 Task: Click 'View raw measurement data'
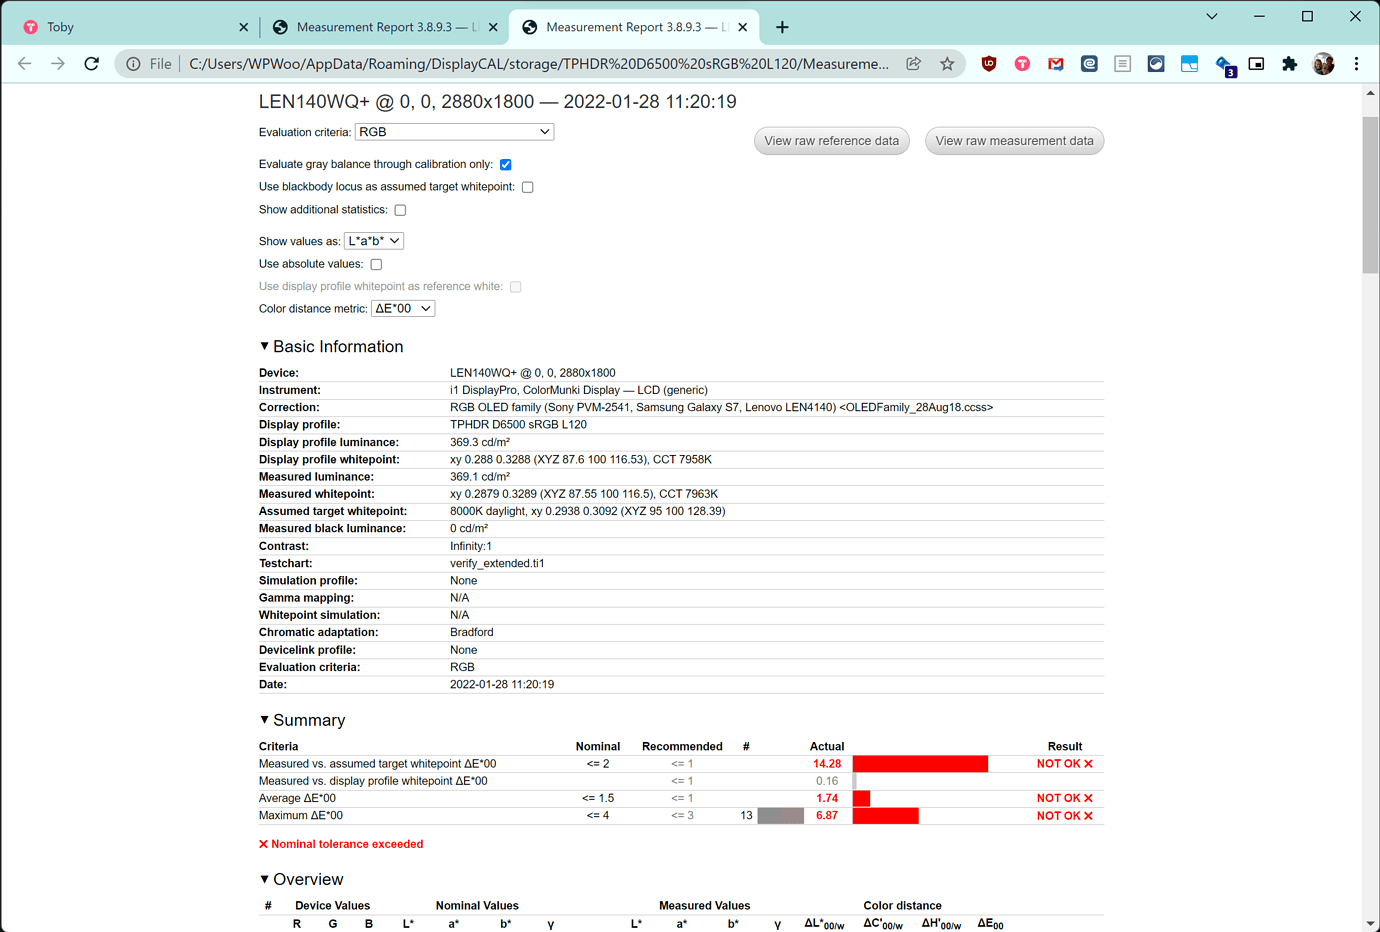coord(1014,140)
